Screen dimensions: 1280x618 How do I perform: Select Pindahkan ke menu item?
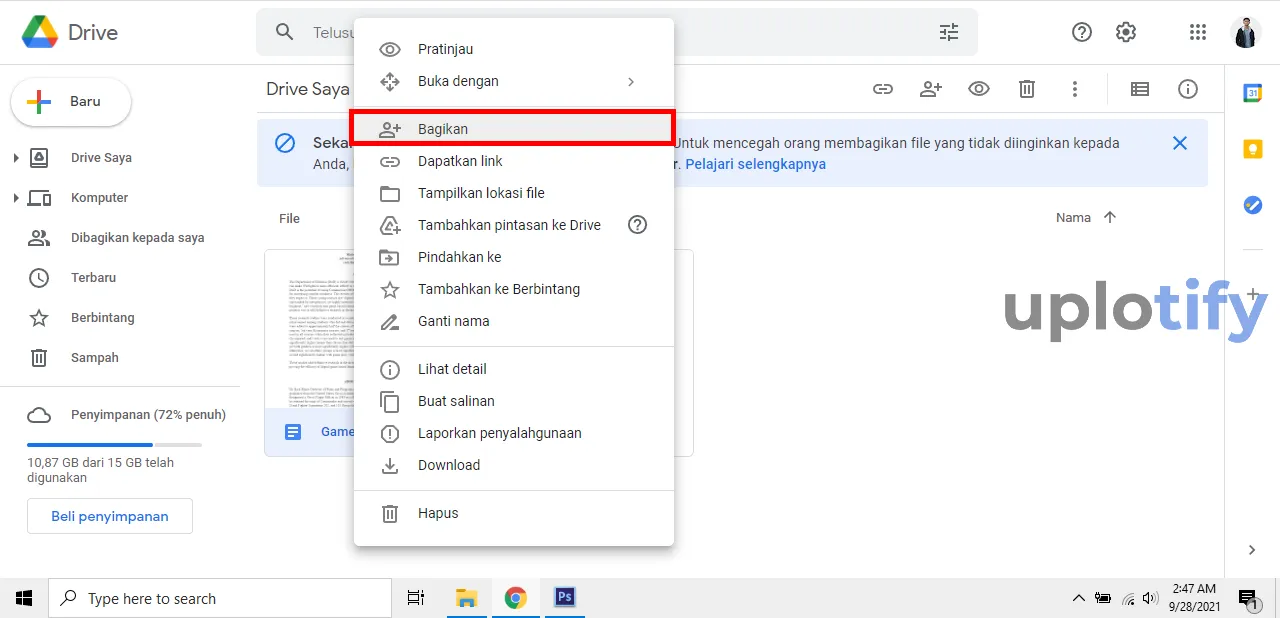(514, 257)
